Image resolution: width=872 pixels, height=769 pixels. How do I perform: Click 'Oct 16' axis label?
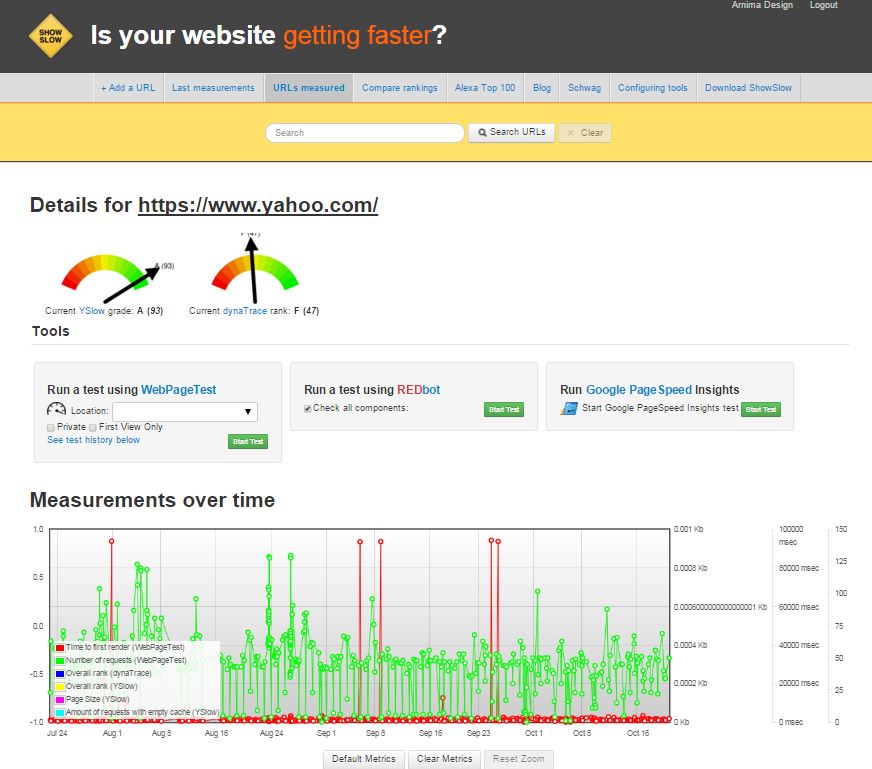638,733
